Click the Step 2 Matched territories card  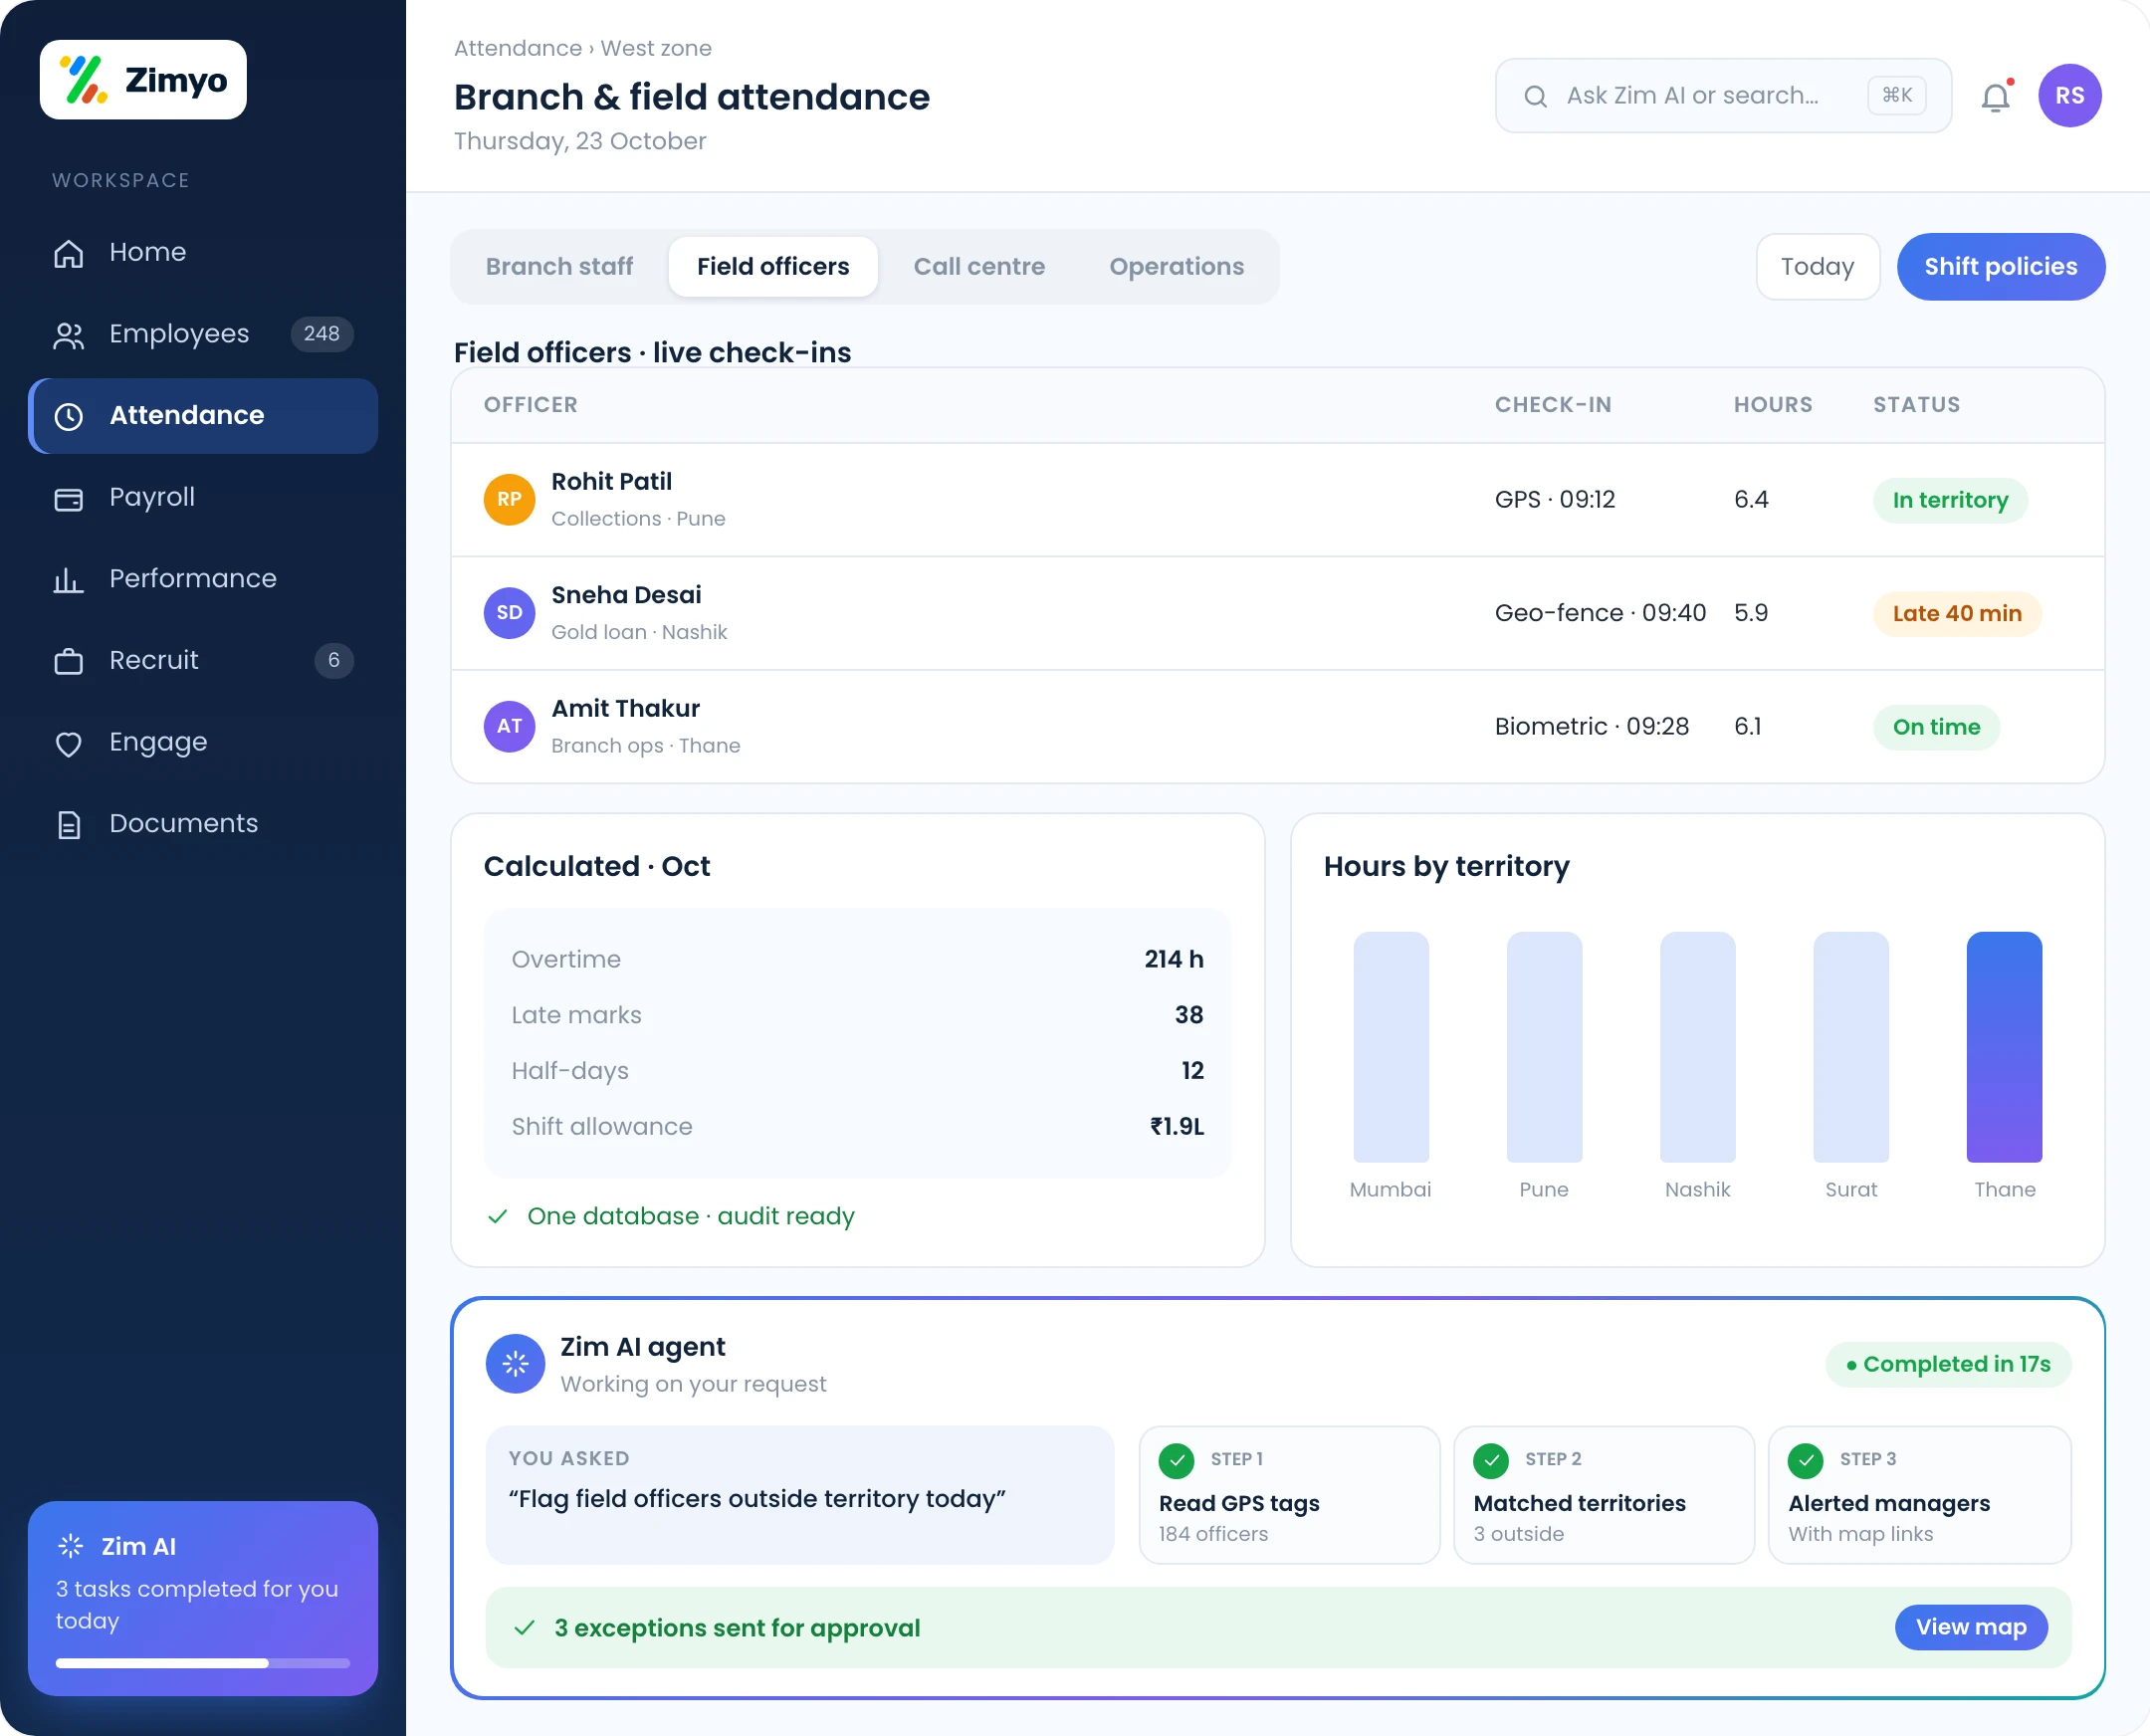click(1604, 1496)
